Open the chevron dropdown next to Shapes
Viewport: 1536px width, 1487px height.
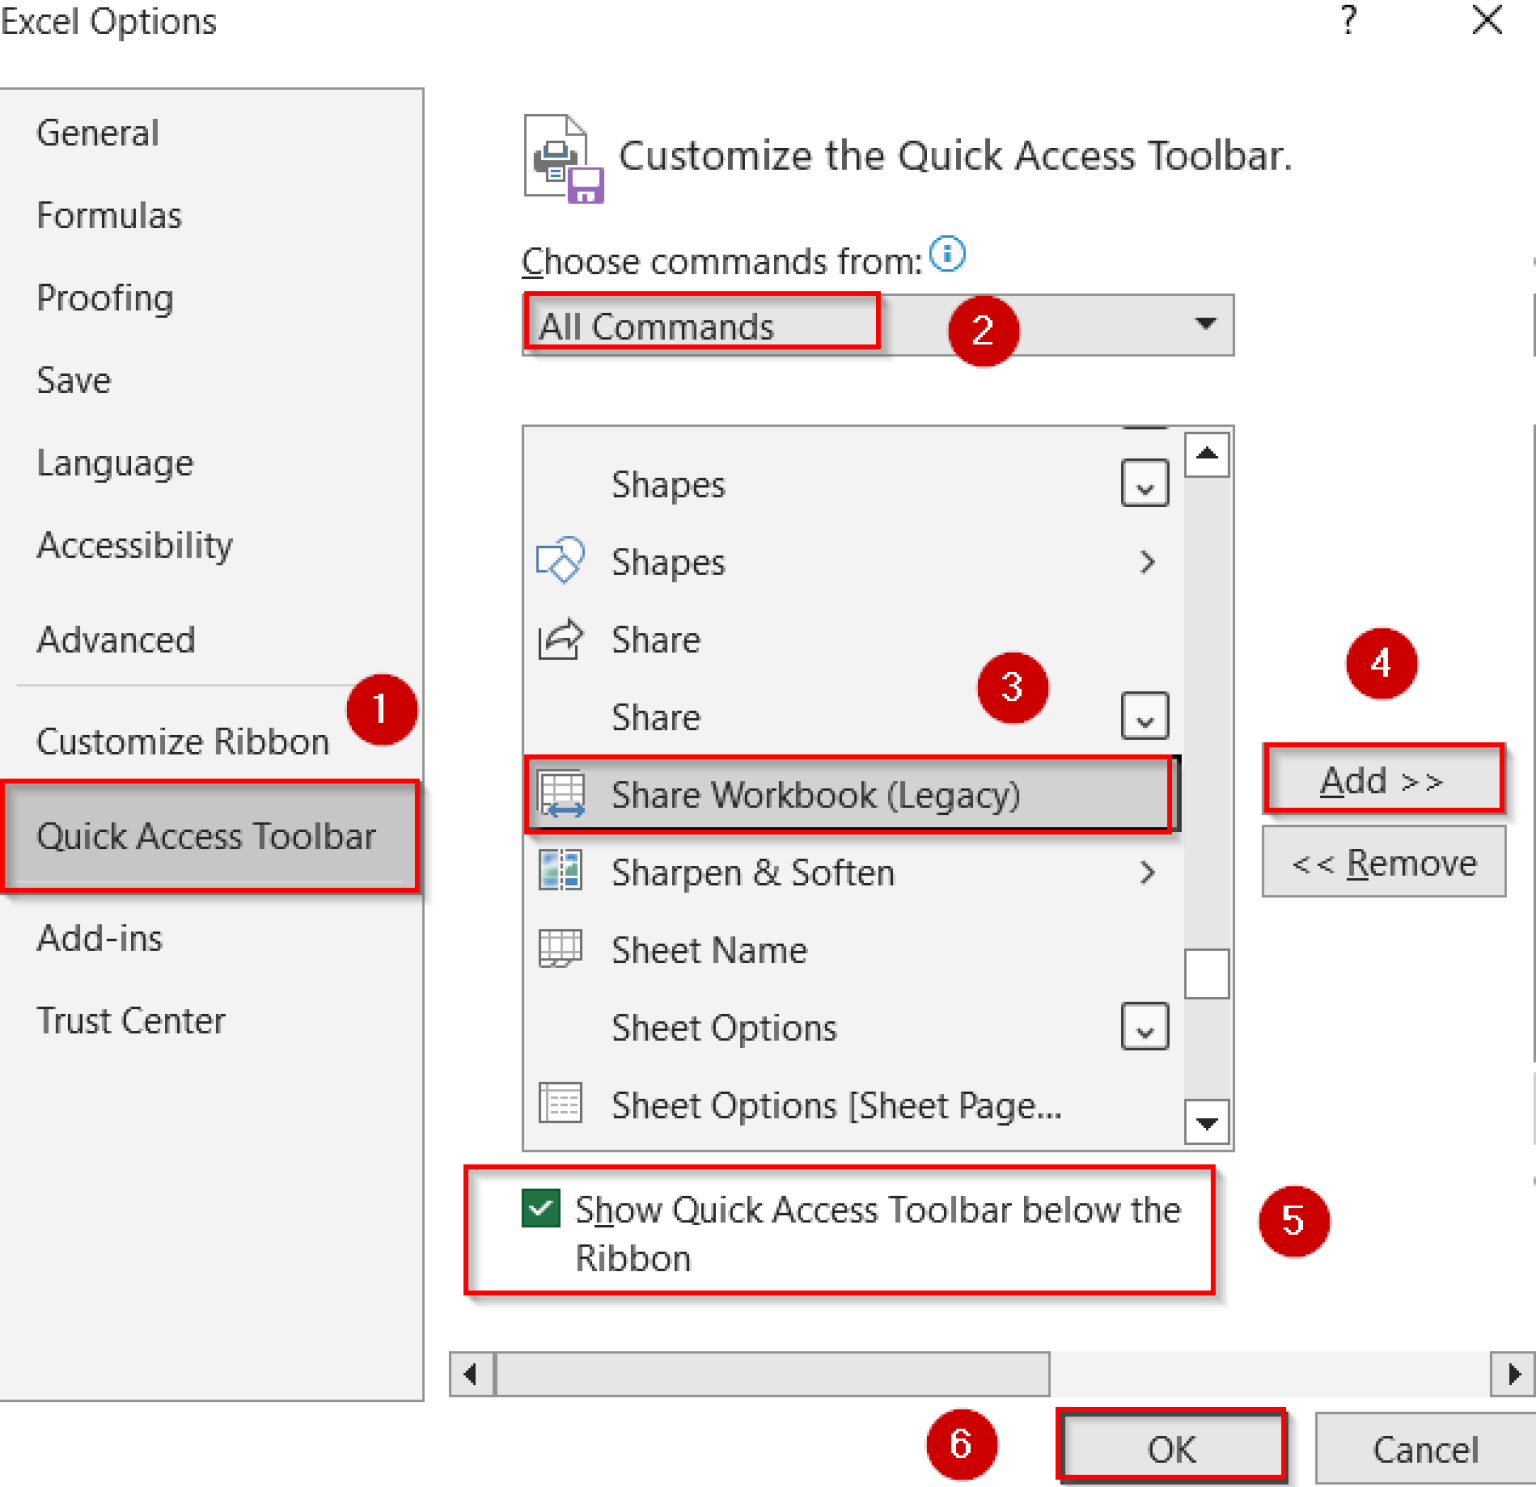1144,483
